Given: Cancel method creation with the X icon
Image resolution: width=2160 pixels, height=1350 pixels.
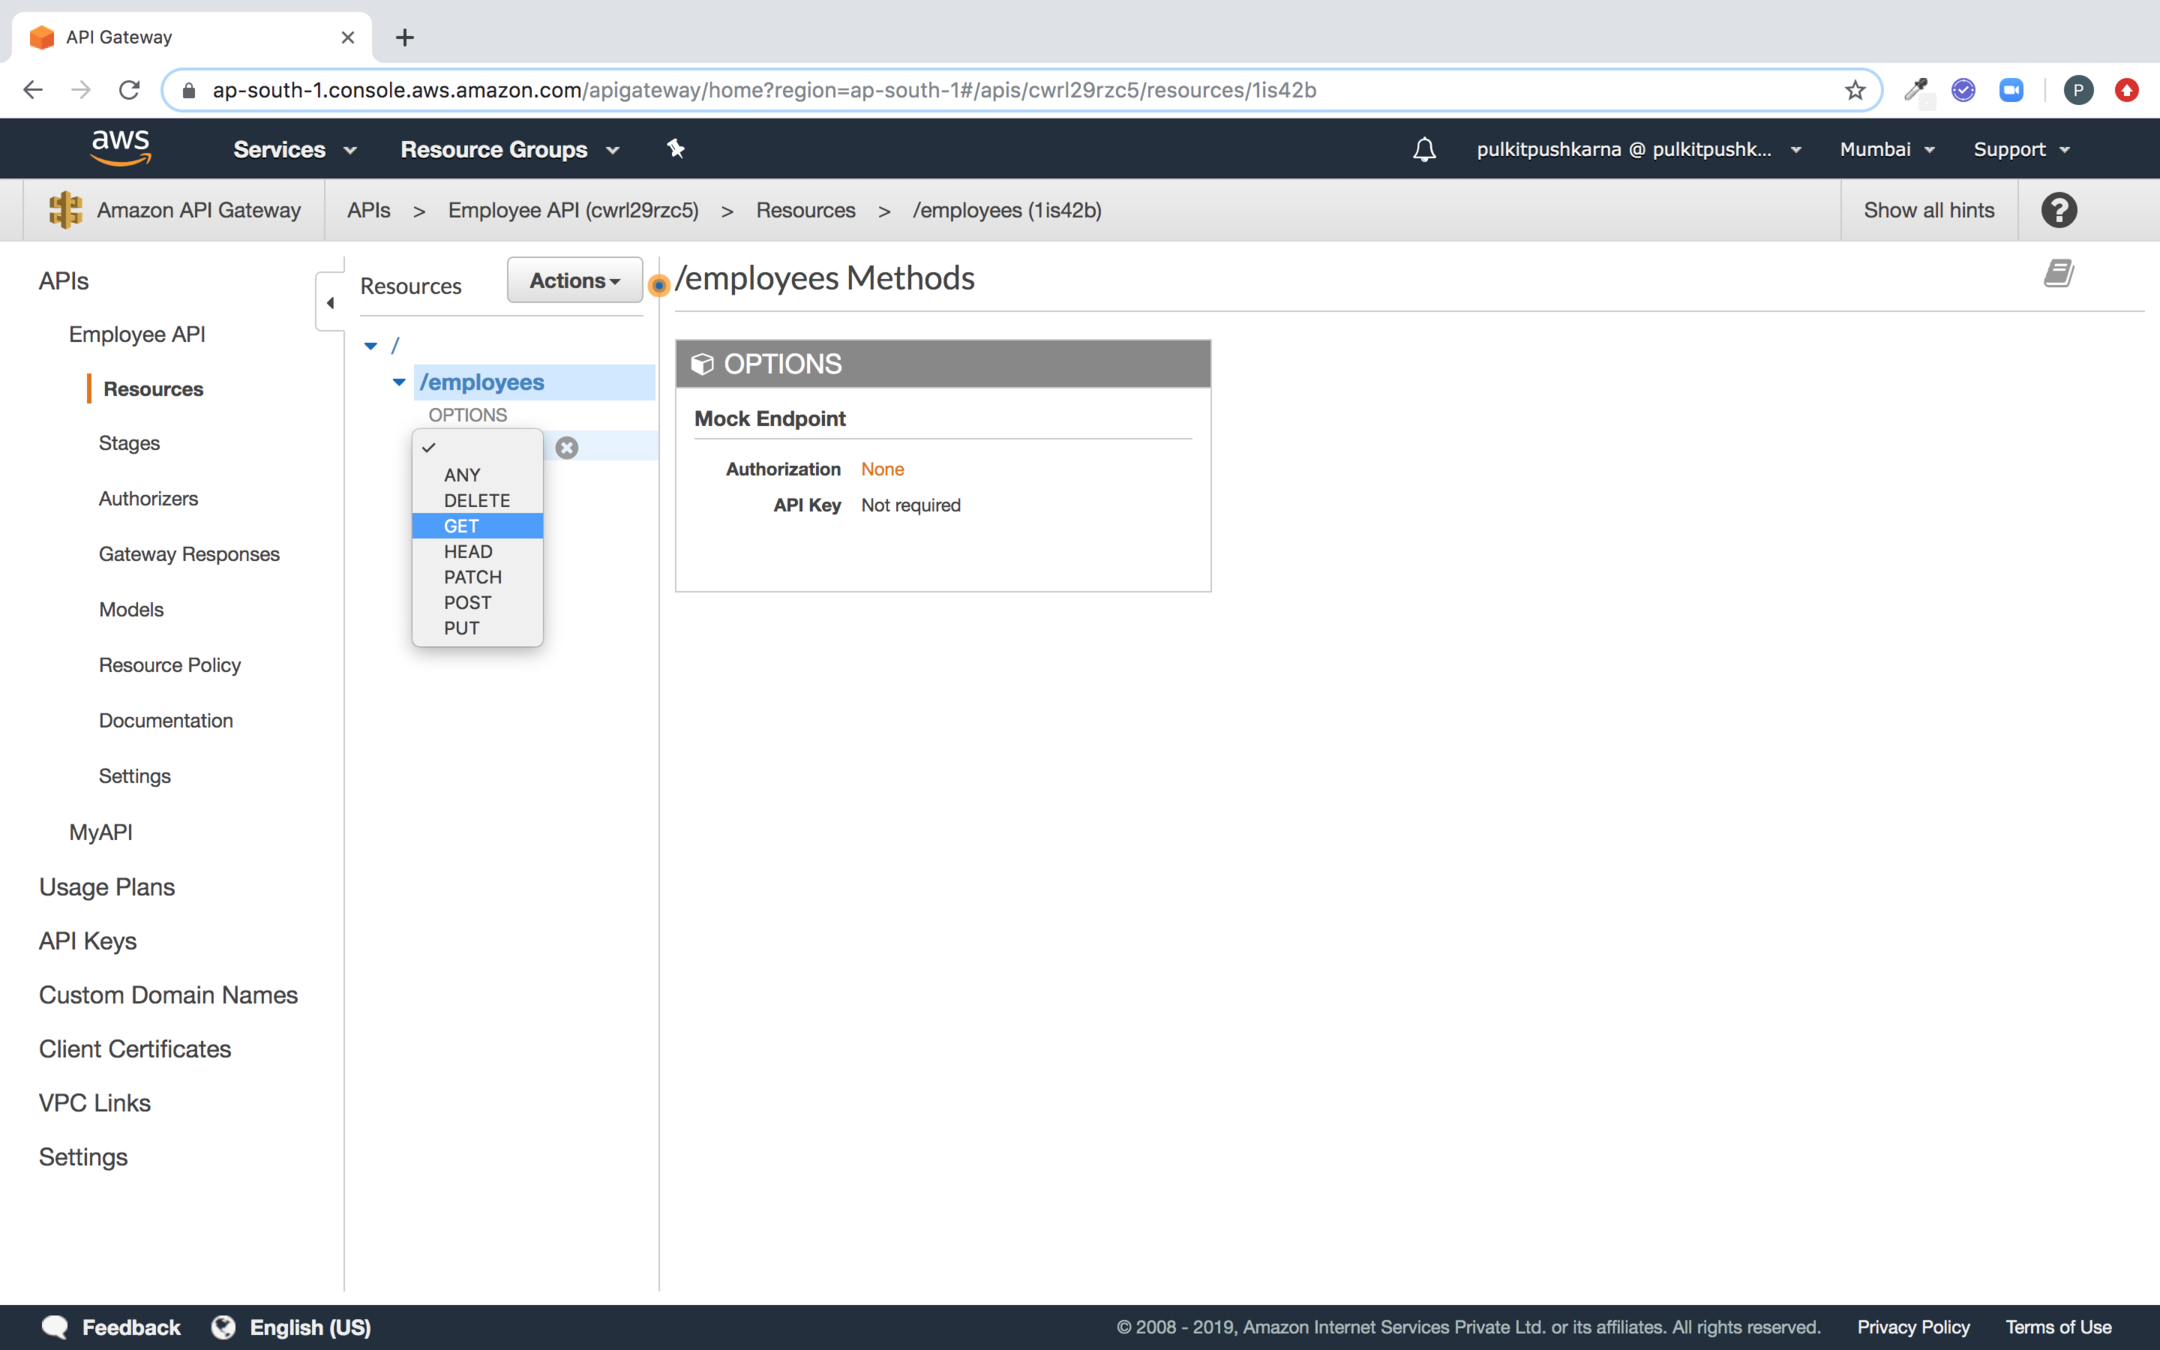Looking at the screenshot, I should tap(567, 447).
